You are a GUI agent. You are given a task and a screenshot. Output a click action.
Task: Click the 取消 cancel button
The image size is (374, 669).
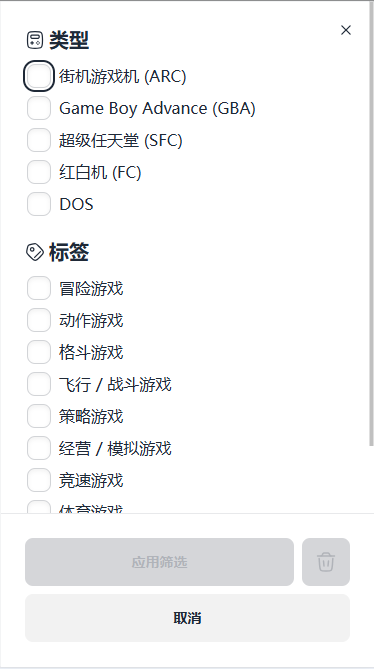188,618
